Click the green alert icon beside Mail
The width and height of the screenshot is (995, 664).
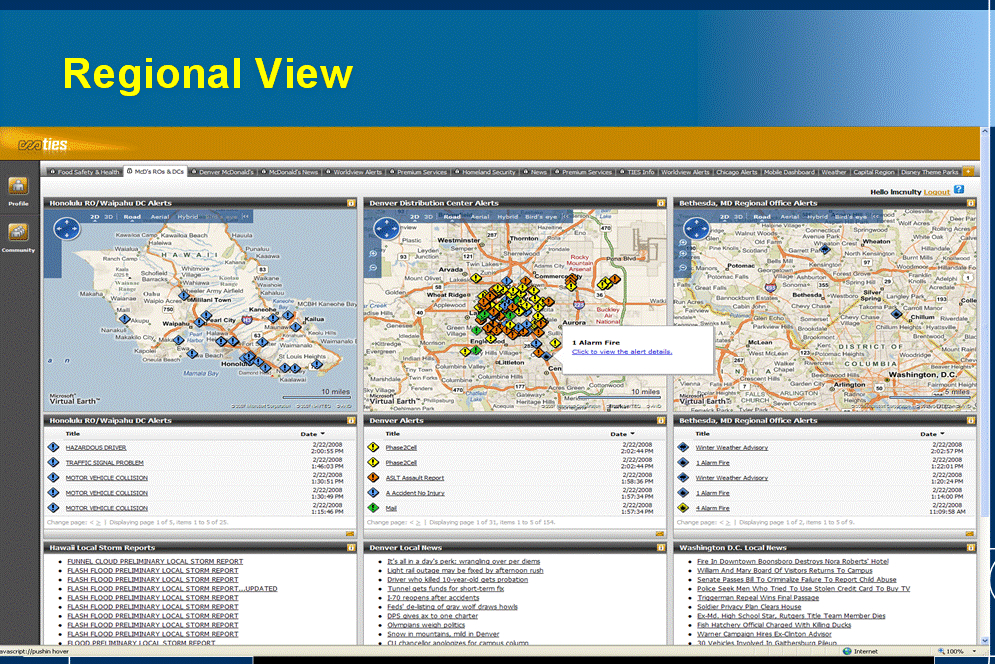[x=373, y=508]
